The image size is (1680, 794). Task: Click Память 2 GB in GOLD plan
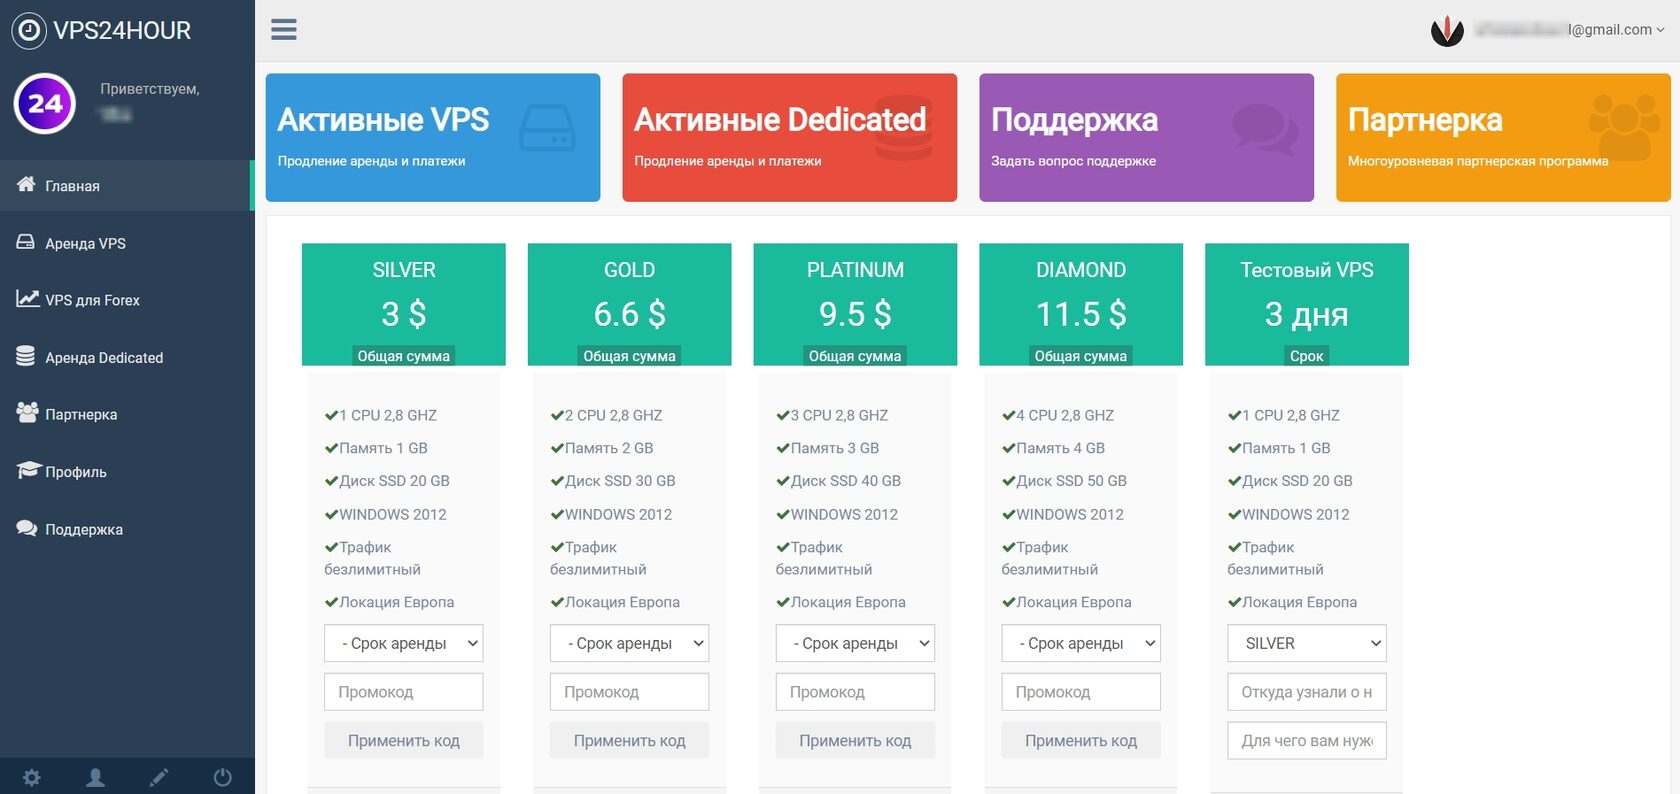point(602,448)
